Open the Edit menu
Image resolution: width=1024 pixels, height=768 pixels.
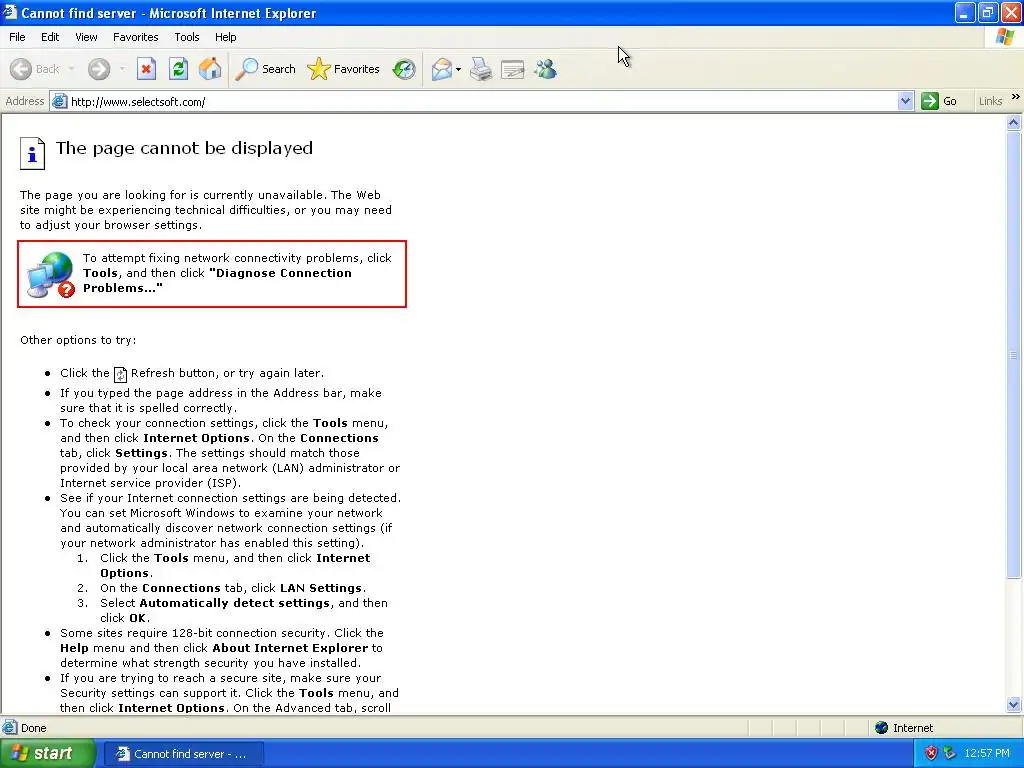click(x=50, y=37)
